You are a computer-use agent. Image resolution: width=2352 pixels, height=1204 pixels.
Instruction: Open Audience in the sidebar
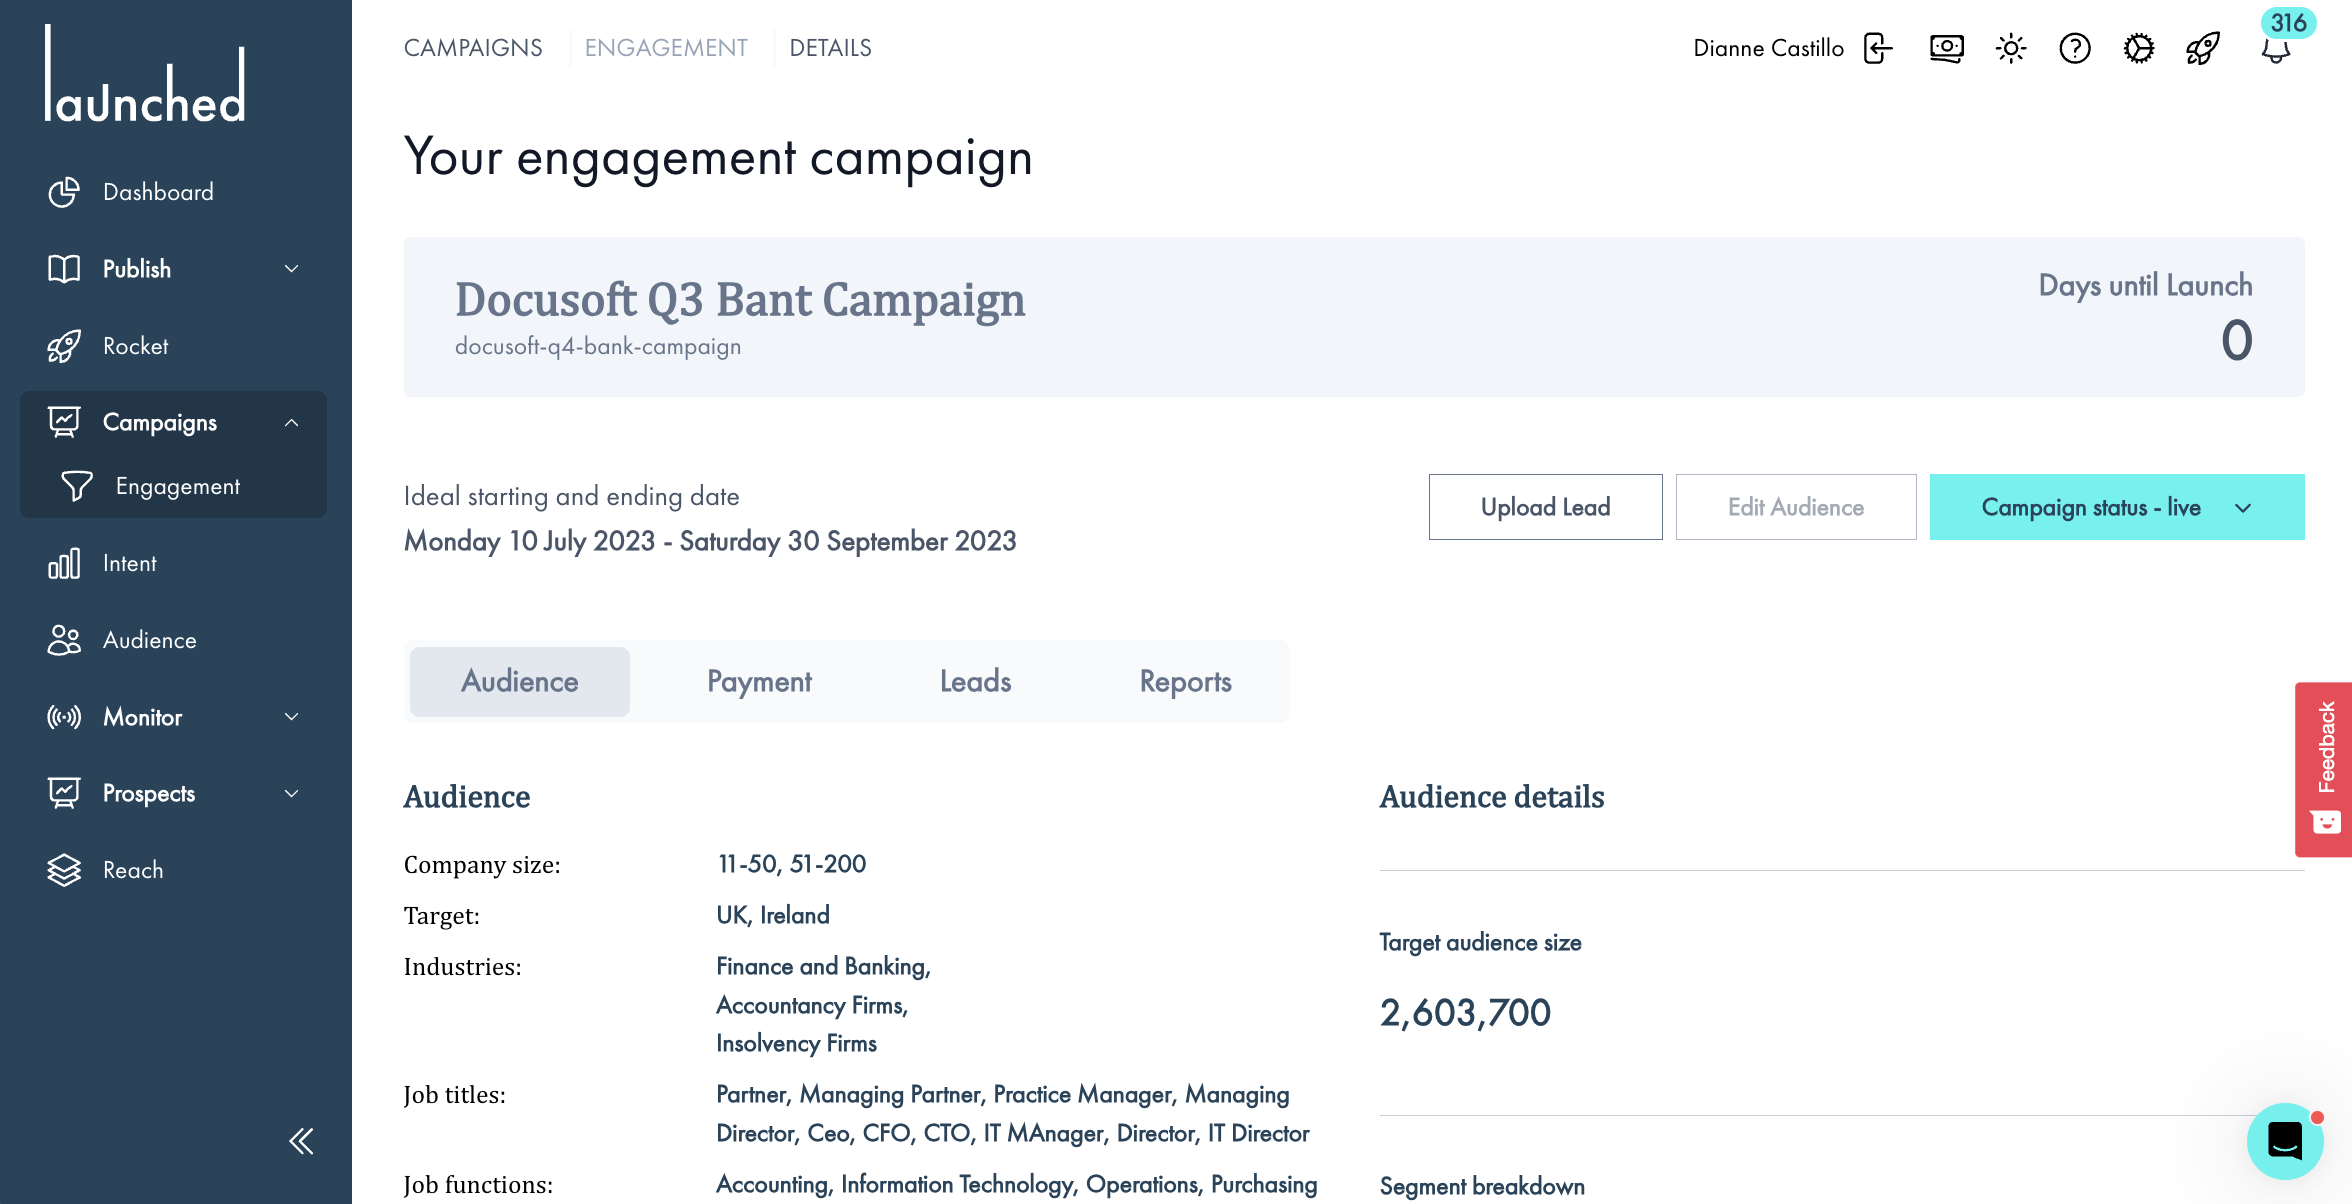(150, 640)
